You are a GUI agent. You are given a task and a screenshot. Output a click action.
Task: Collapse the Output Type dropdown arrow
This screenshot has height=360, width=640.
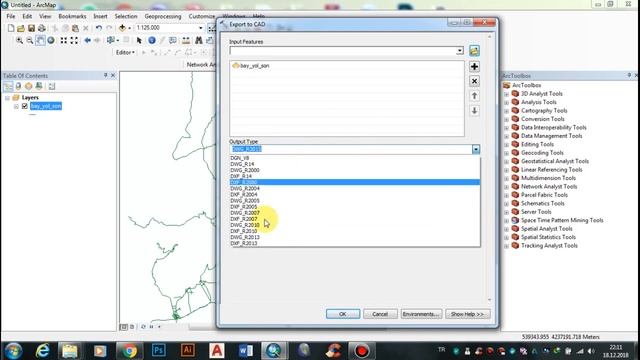click(x=476, y=149)
